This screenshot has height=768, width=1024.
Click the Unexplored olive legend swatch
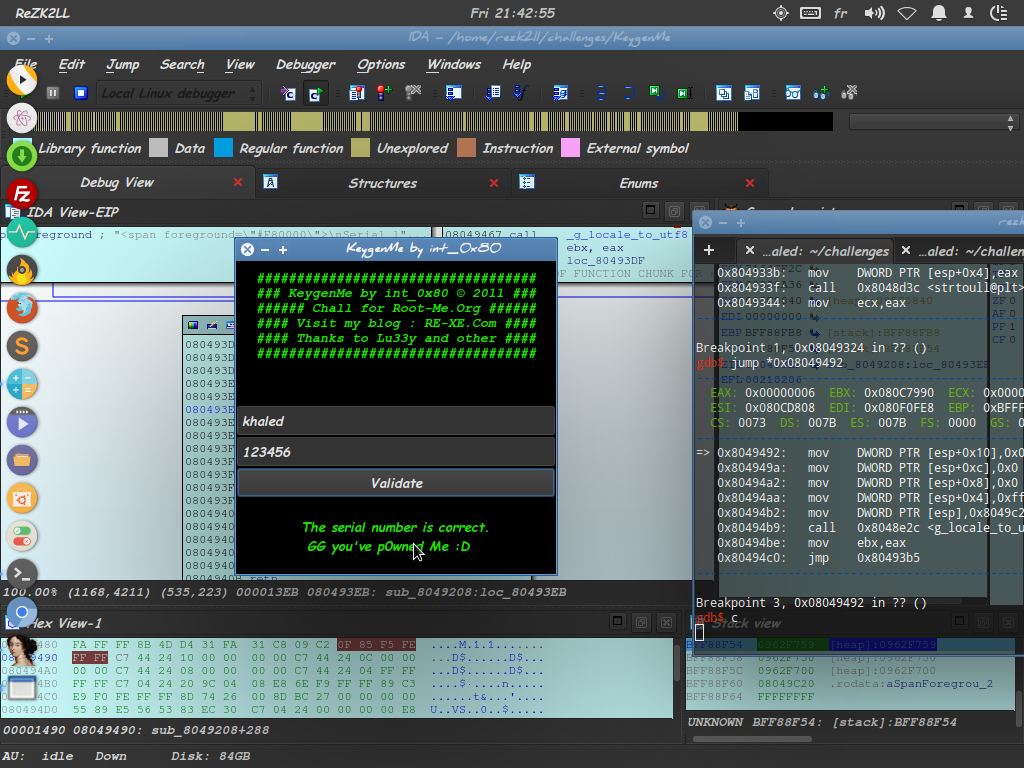(360, 148)
